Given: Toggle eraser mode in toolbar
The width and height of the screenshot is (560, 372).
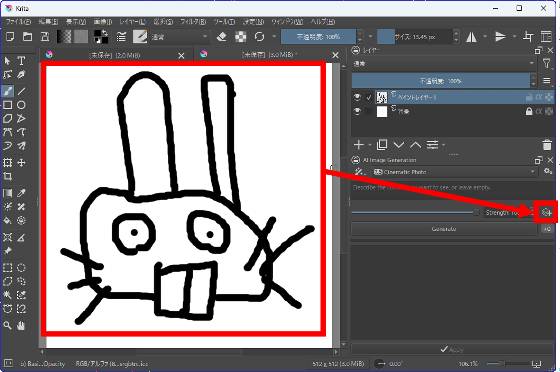Looking at the screenshot, I should 222,36.
